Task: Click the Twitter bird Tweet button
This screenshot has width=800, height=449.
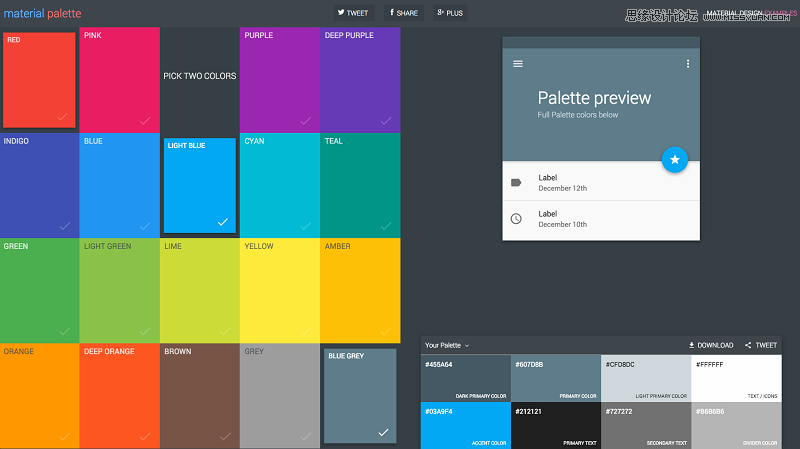Action: click(x=353, y=13)
